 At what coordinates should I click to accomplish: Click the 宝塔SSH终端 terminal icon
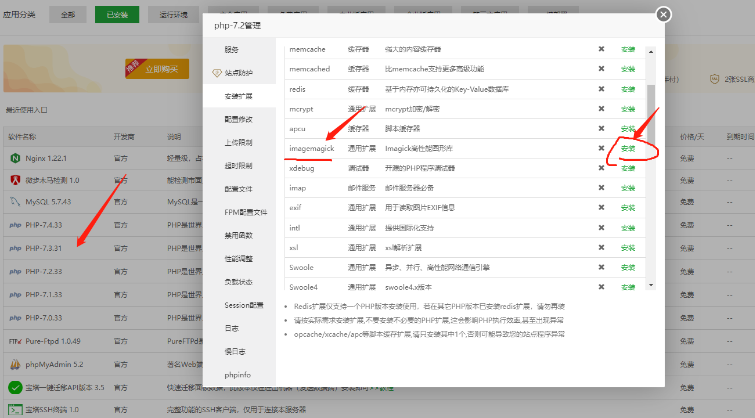(15, 410)
